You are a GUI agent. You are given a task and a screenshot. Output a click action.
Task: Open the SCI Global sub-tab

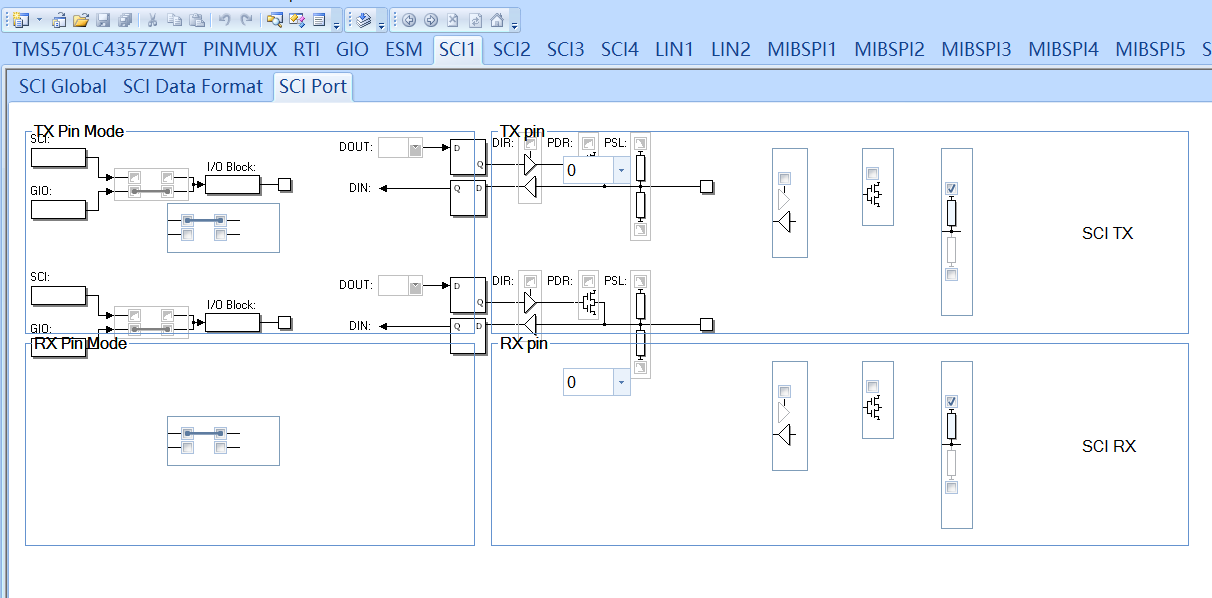(62, 87)
